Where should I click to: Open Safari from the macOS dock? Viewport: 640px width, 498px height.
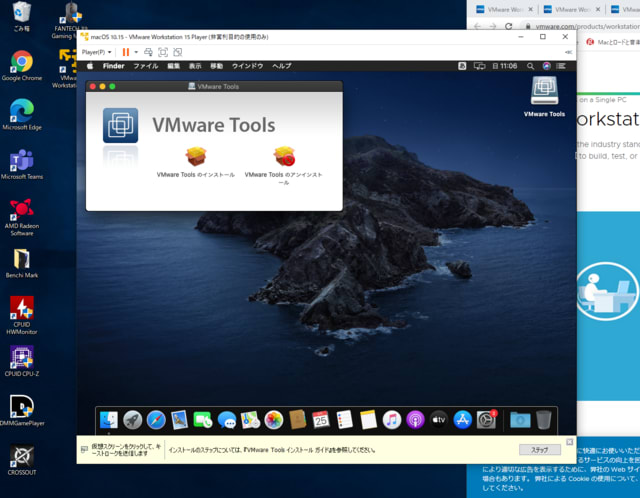[x=156, y=420]
